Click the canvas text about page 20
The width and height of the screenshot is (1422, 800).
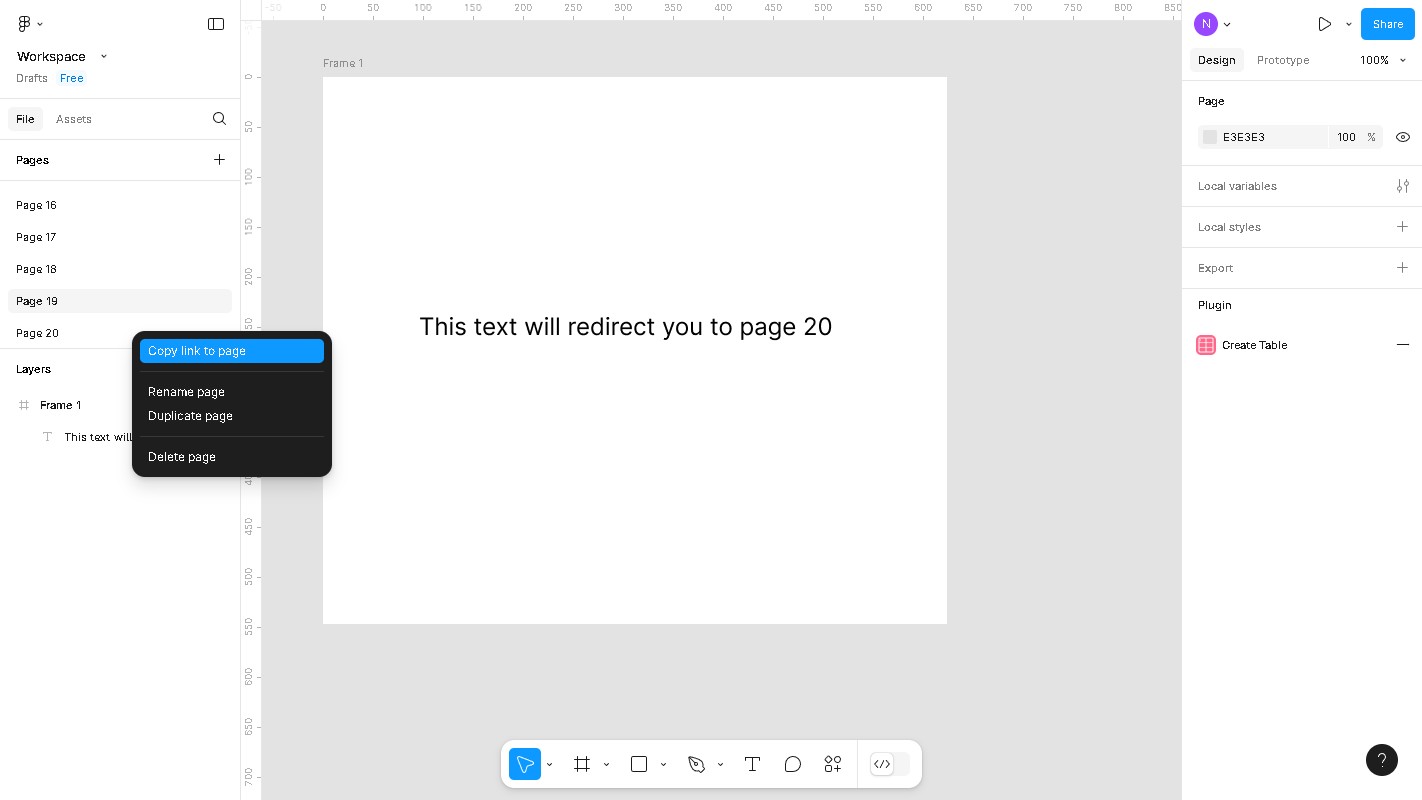626,327
